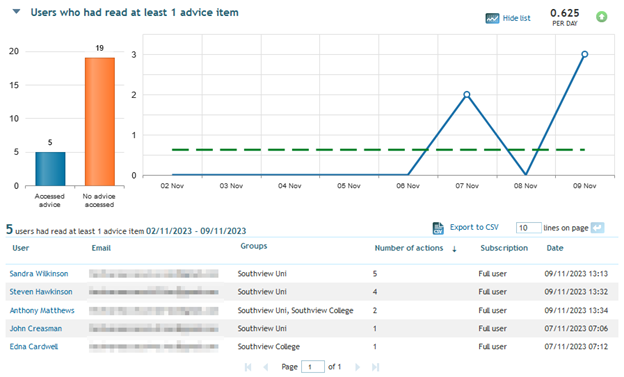The image size is (624, 377).
Task: Go to next page arrow icon
Action: click(357, 367)
